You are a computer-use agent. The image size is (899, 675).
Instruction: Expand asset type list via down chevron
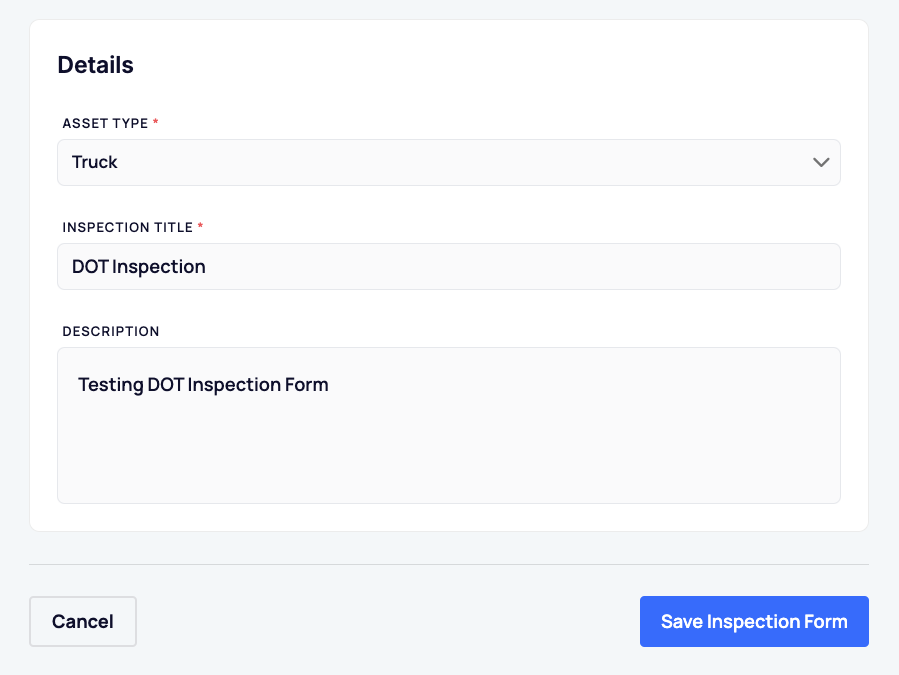tap(821, 162)
